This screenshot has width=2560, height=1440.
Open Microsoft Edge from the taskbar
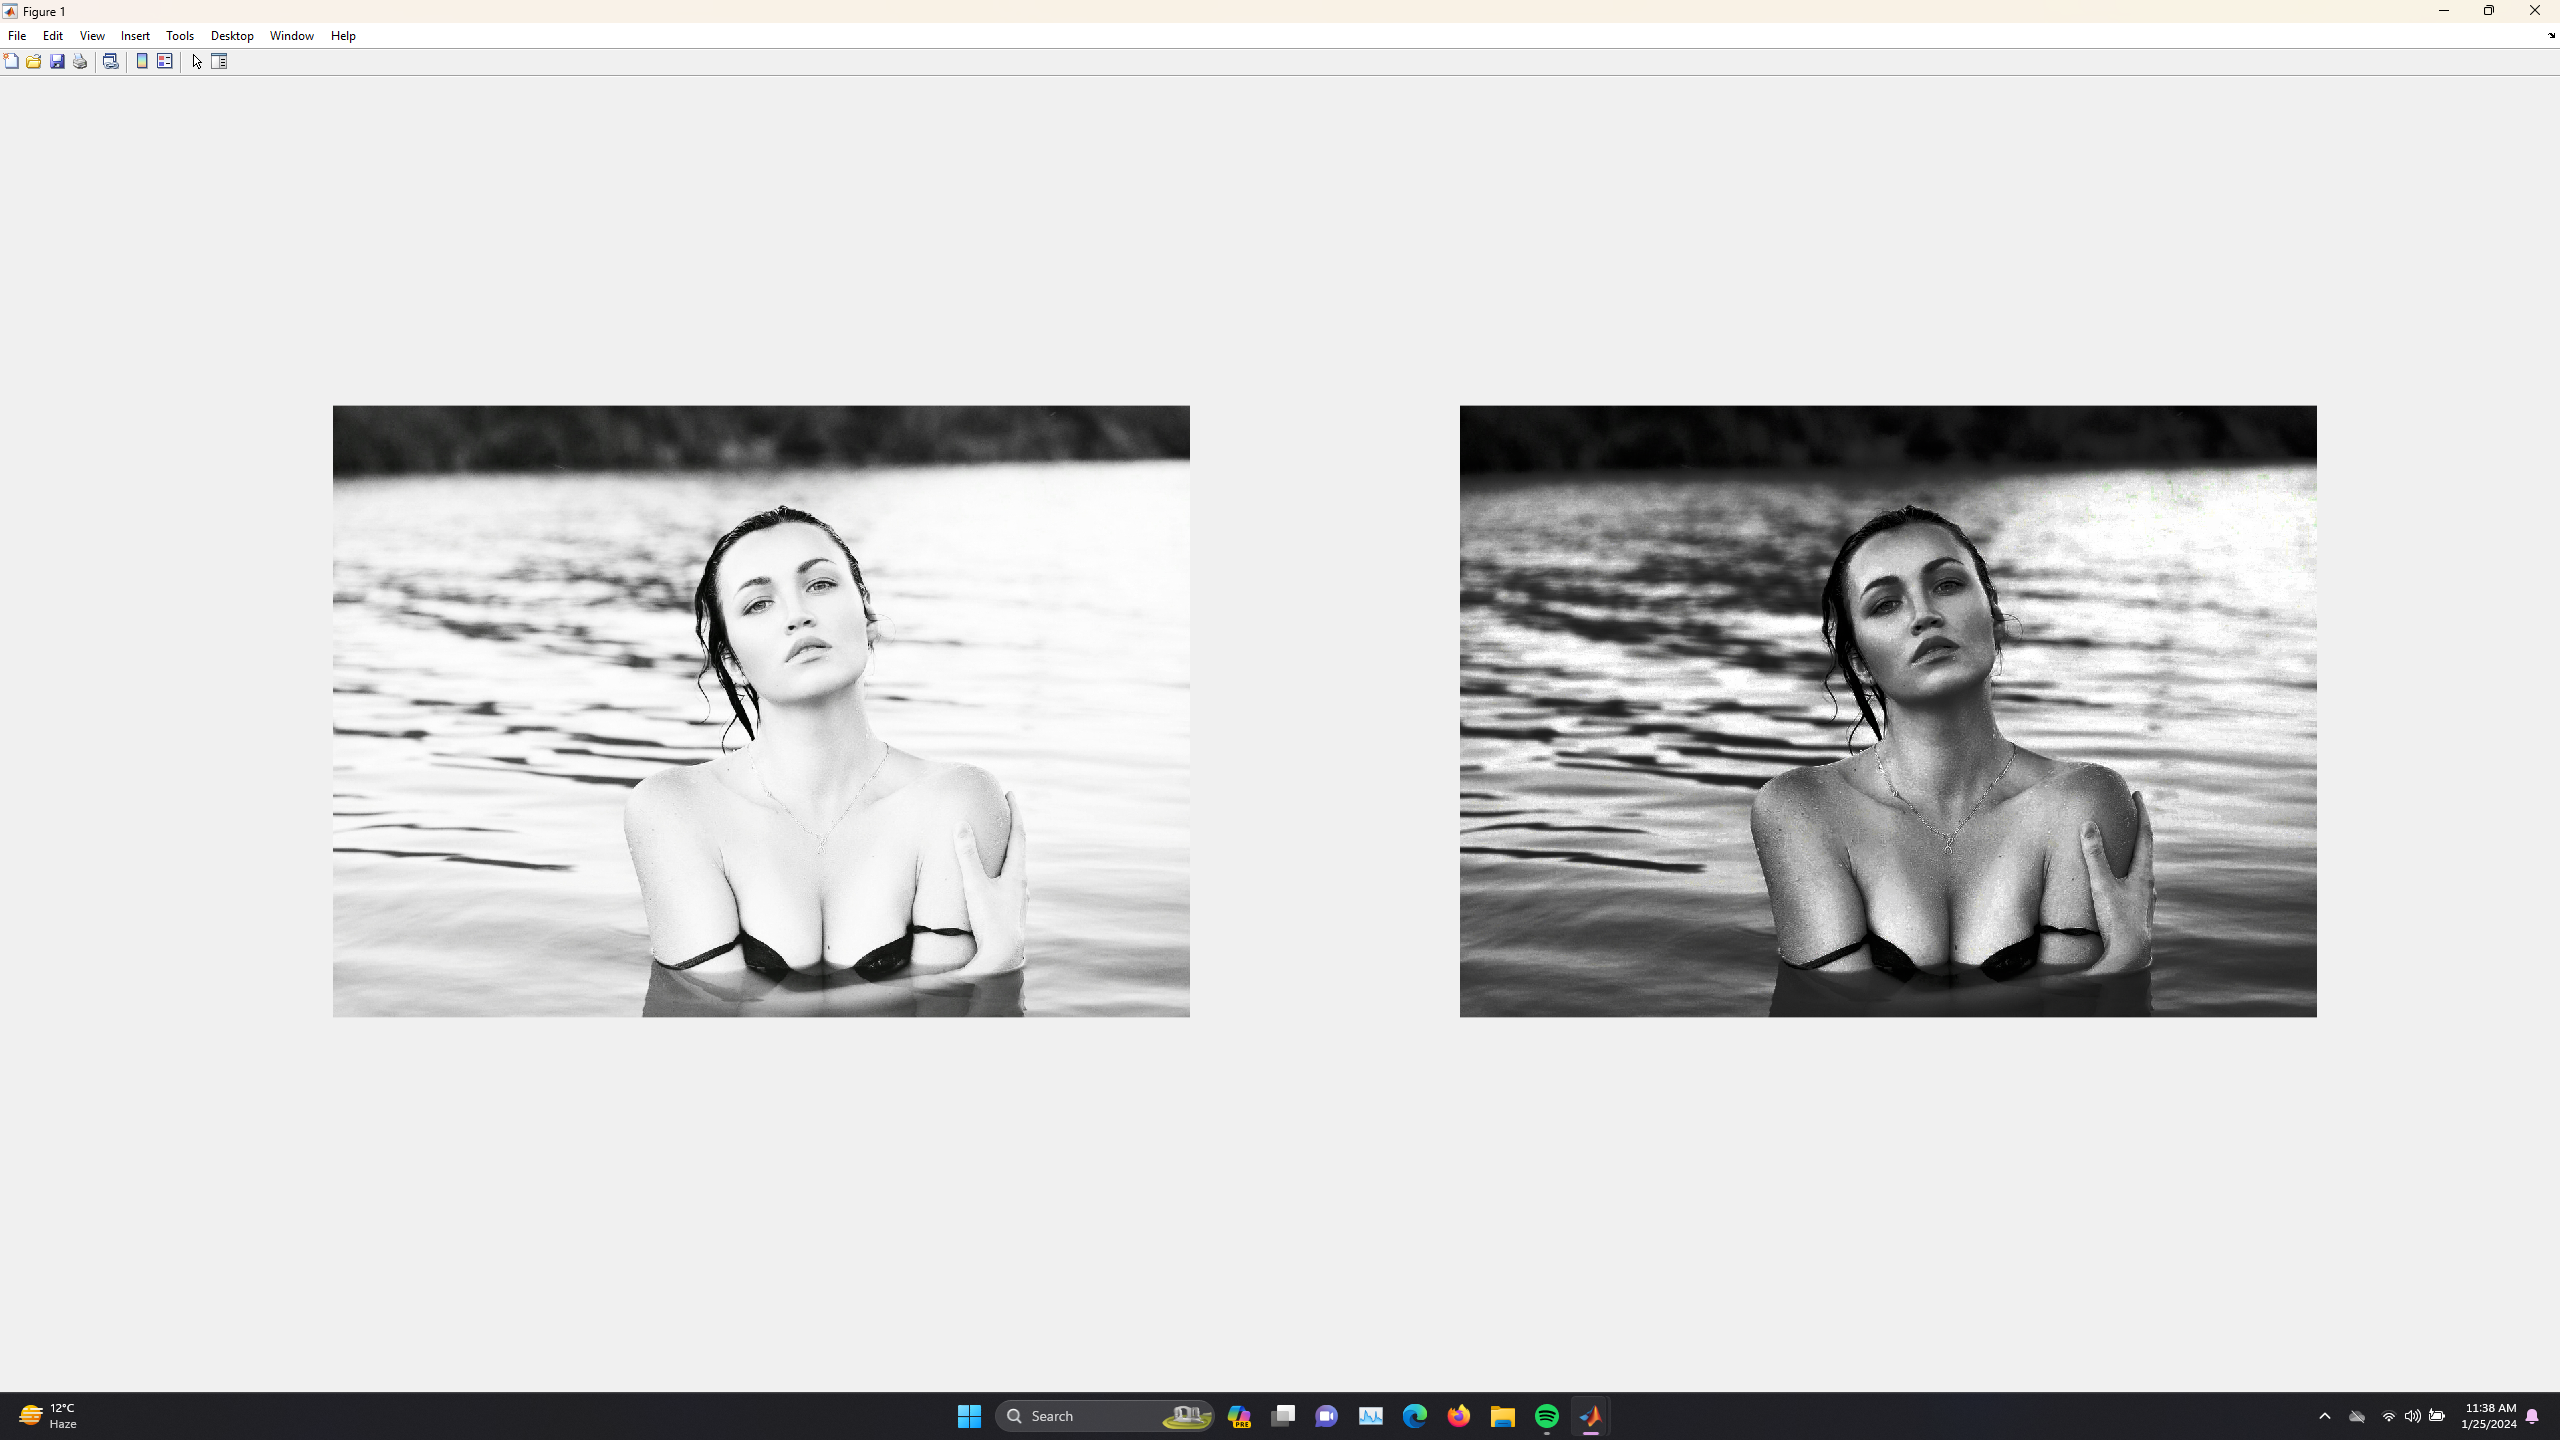pyautogui.click(x=1415, y=1415)
